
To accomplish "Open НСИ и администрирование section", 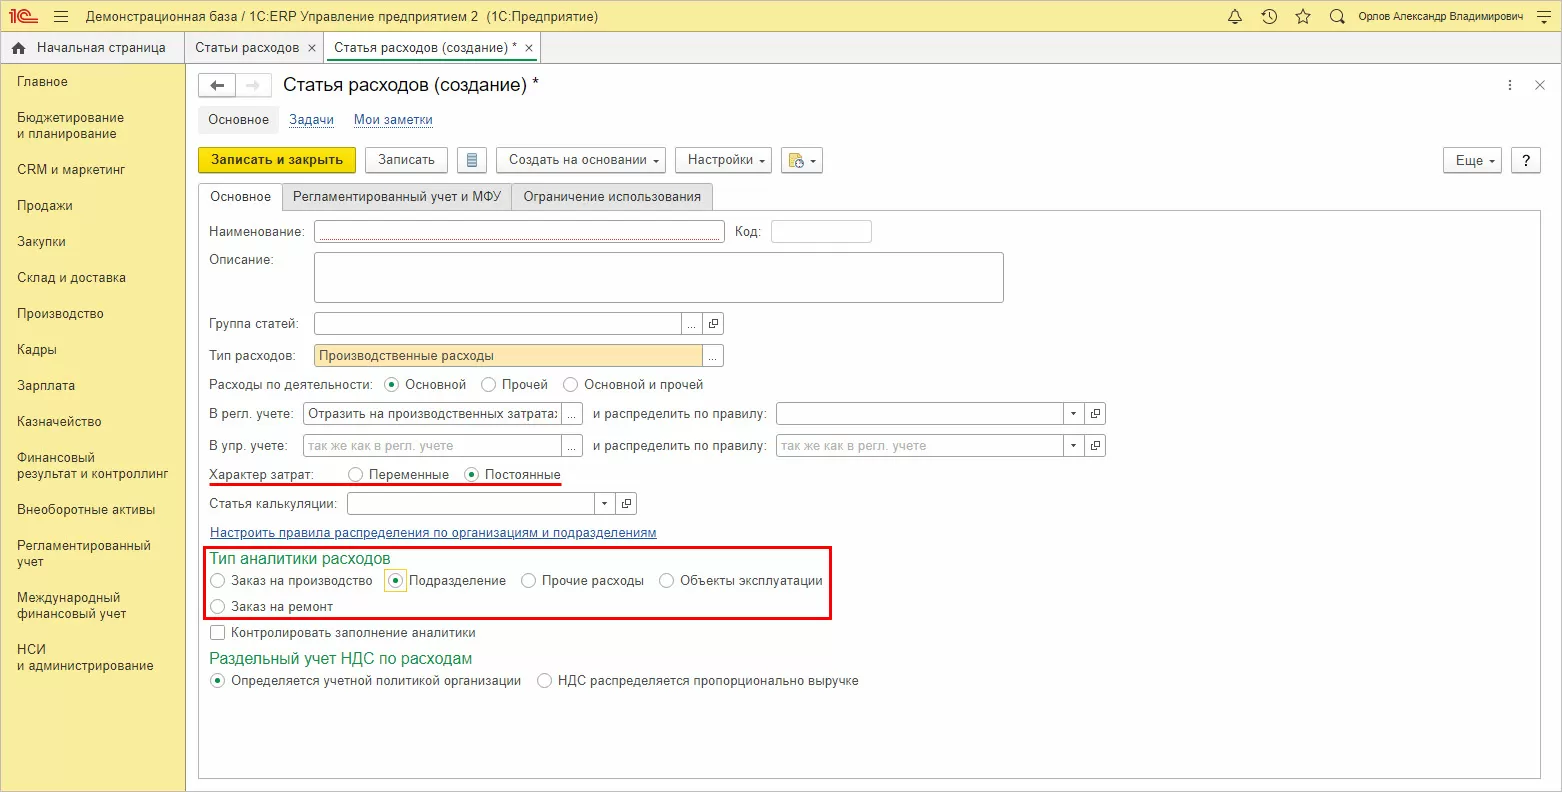I will click(85, 658).
